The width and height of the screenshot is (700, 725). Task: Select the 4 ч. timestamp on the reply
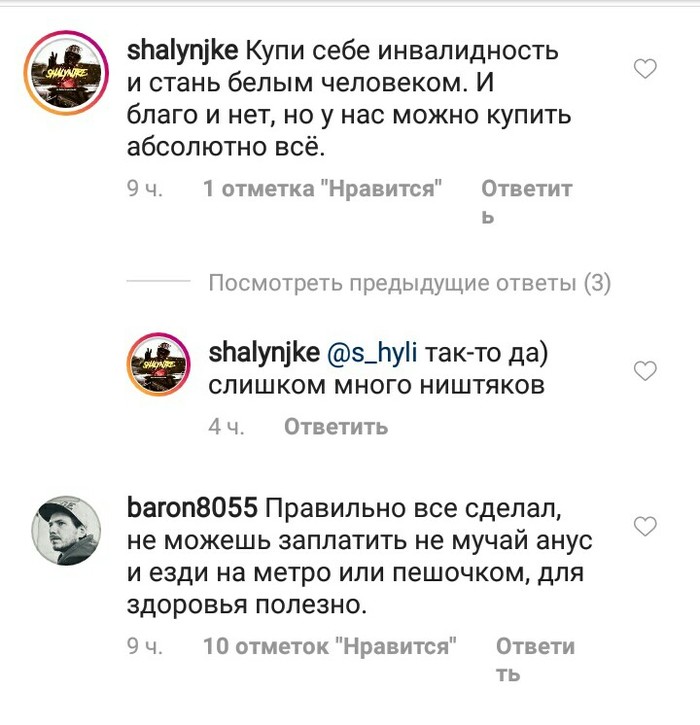coord(226,426)
